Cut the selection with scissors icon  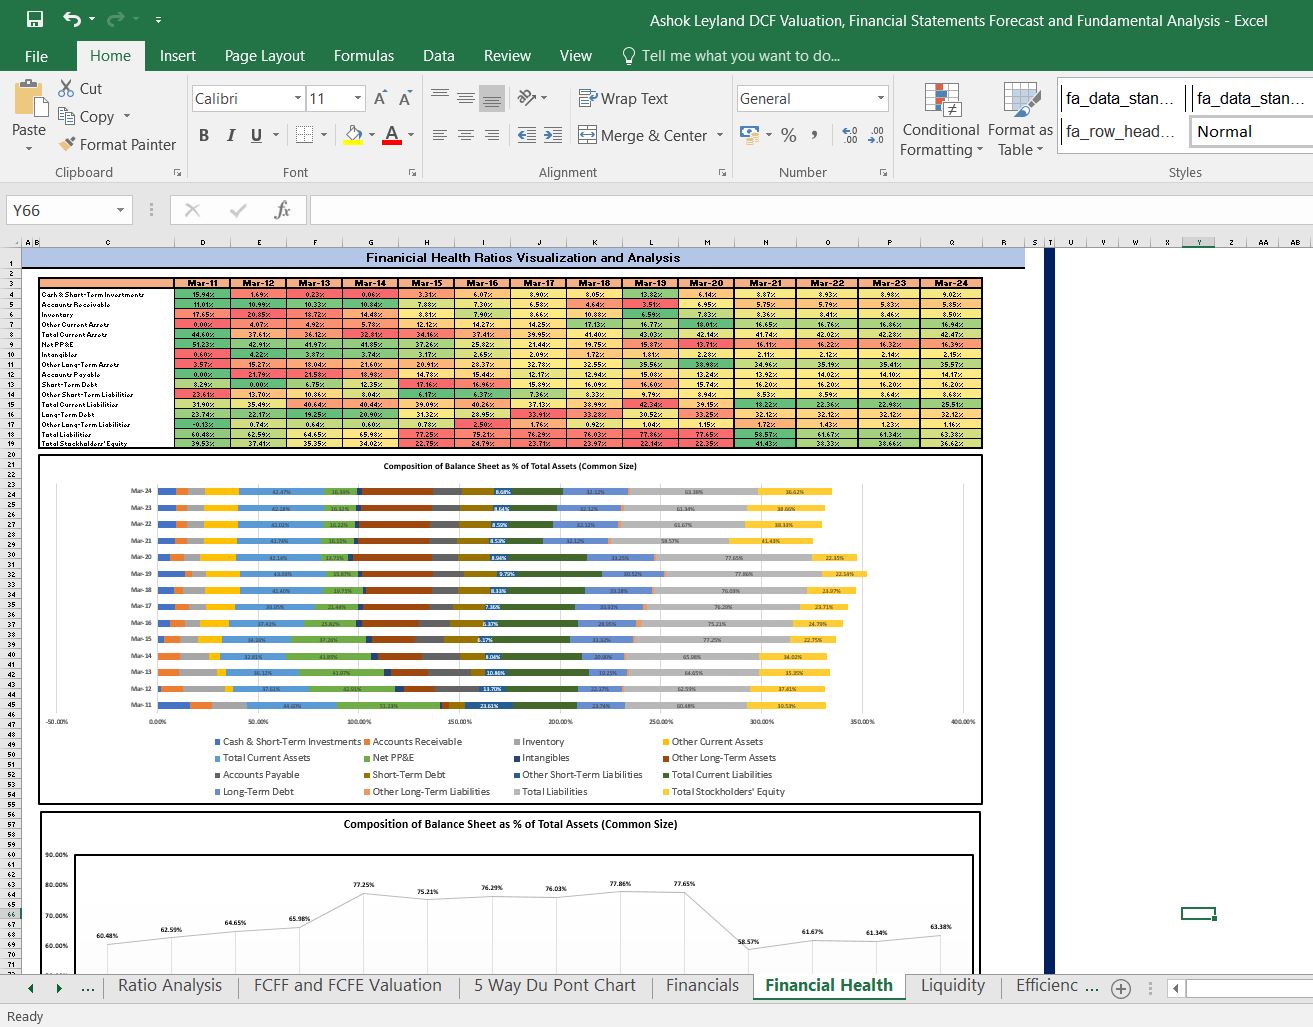click(x=80, y=88)
